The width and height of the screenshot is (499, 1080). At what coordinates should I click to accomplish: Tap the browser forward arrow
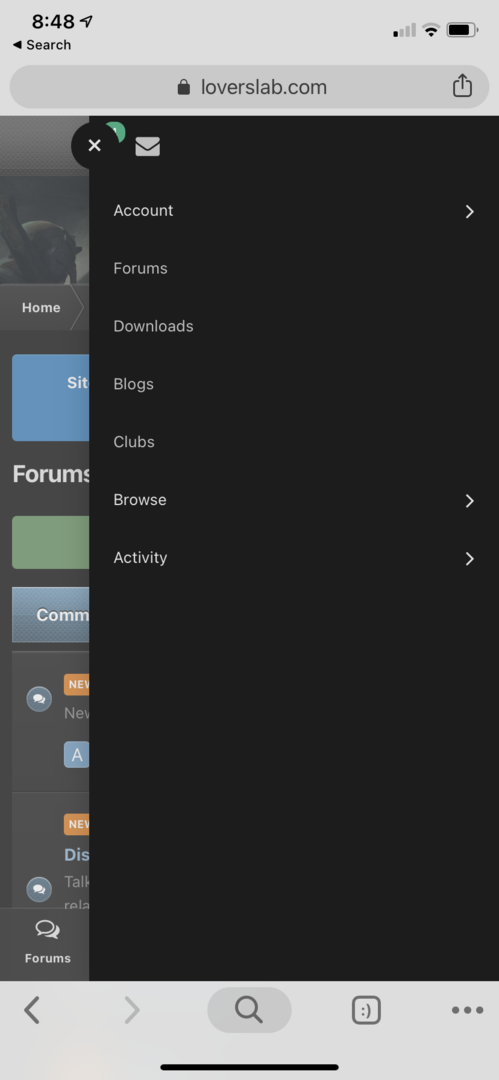[x=131, y=1010]
